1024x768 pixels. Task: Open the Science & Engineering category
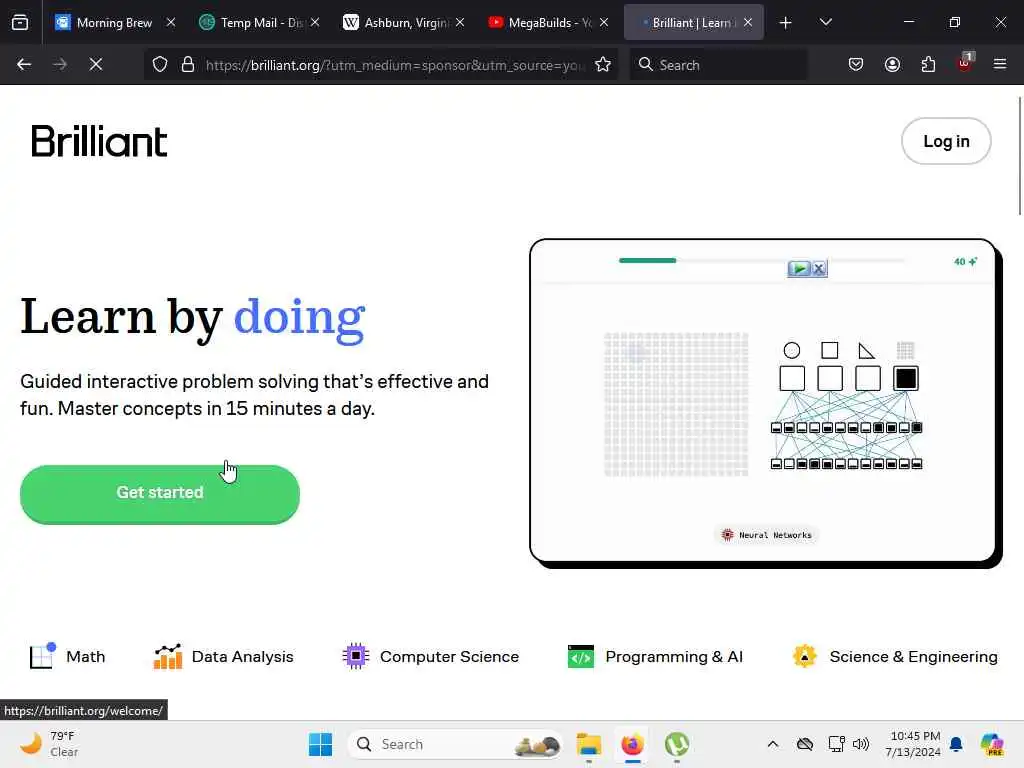894,656
